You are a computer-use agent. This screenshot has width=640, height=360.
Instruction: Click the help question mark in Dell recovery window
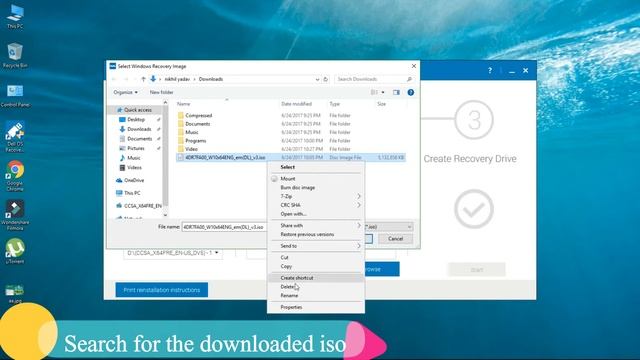pyautogui.click(x=490, y=71)
